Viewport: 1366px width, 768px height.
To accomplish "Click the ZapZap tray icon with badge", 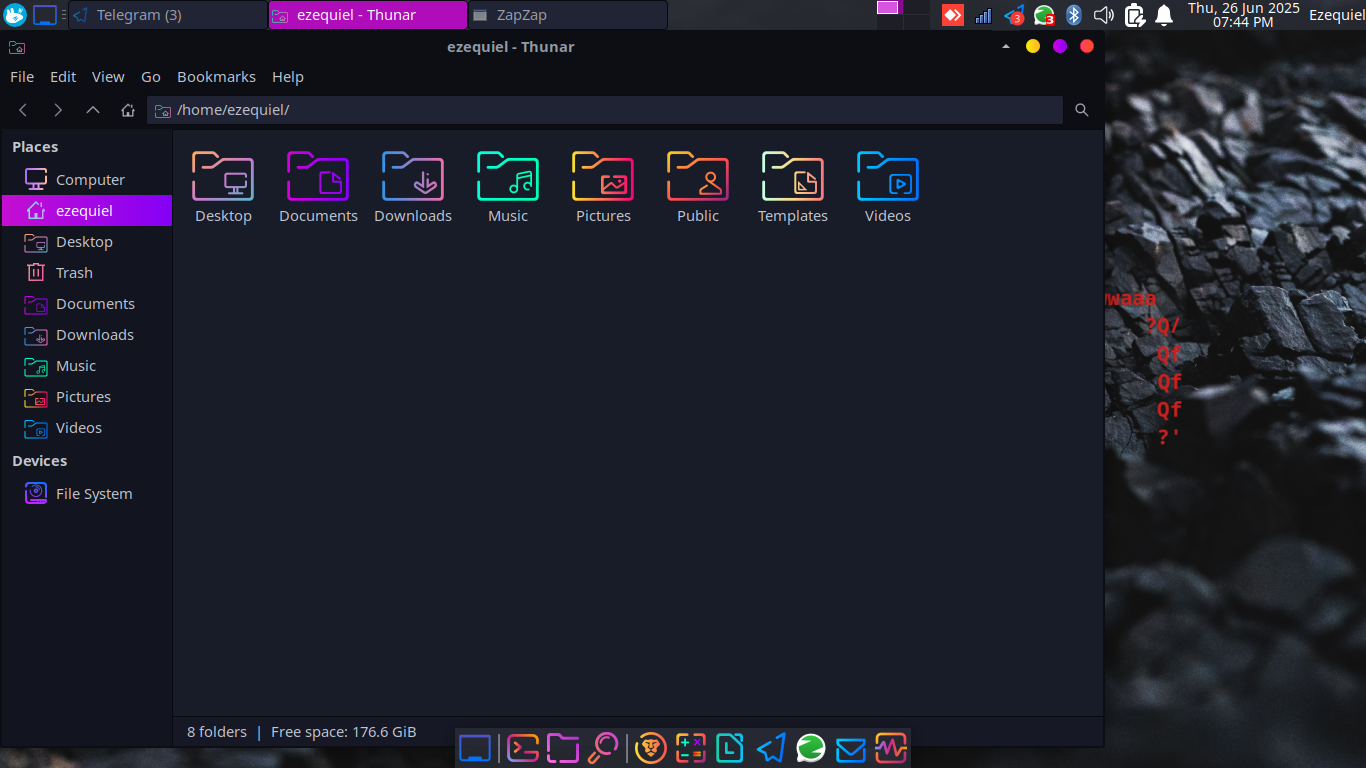I will 1044,15.
